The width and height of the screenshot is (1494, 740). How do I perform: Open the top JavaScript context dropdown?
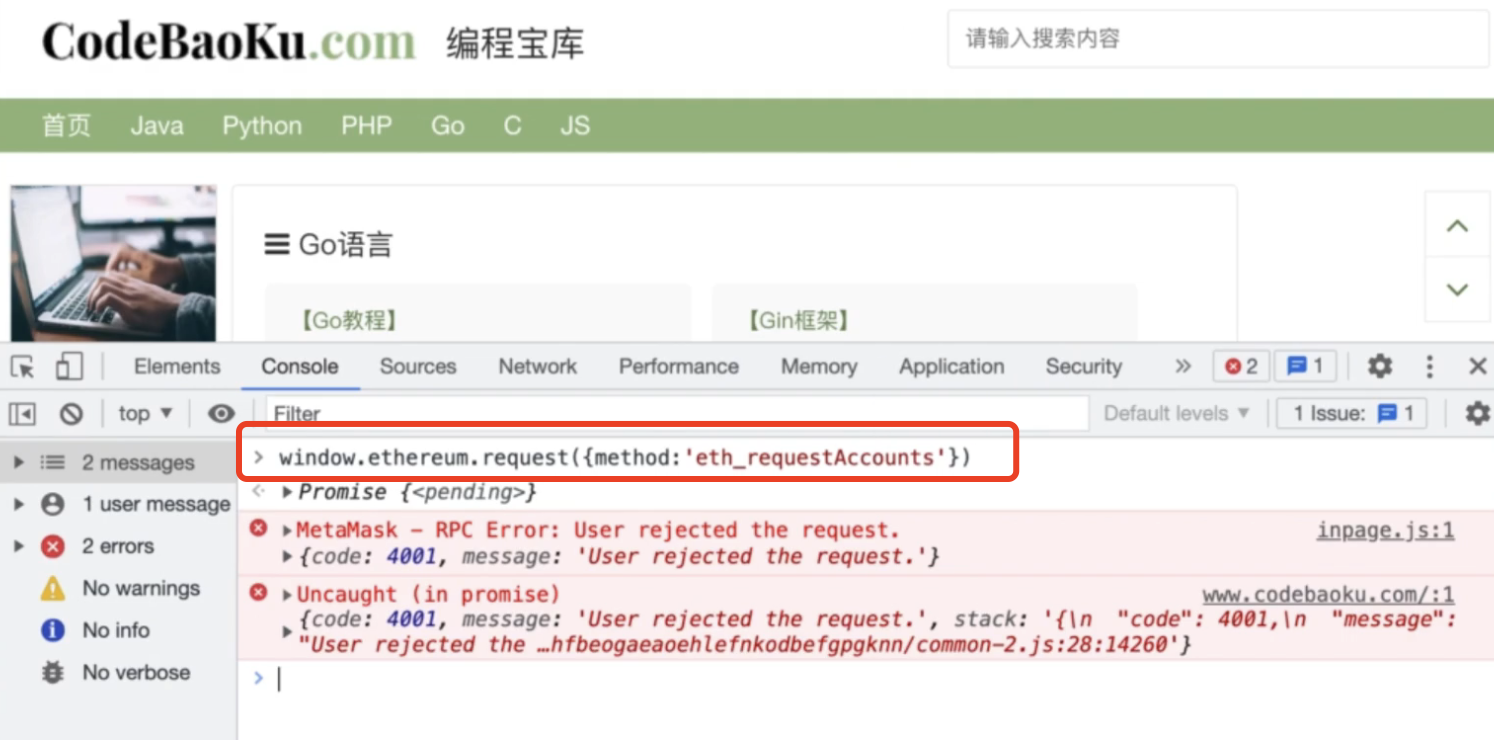pyautogui.click(x=145, y=413)
